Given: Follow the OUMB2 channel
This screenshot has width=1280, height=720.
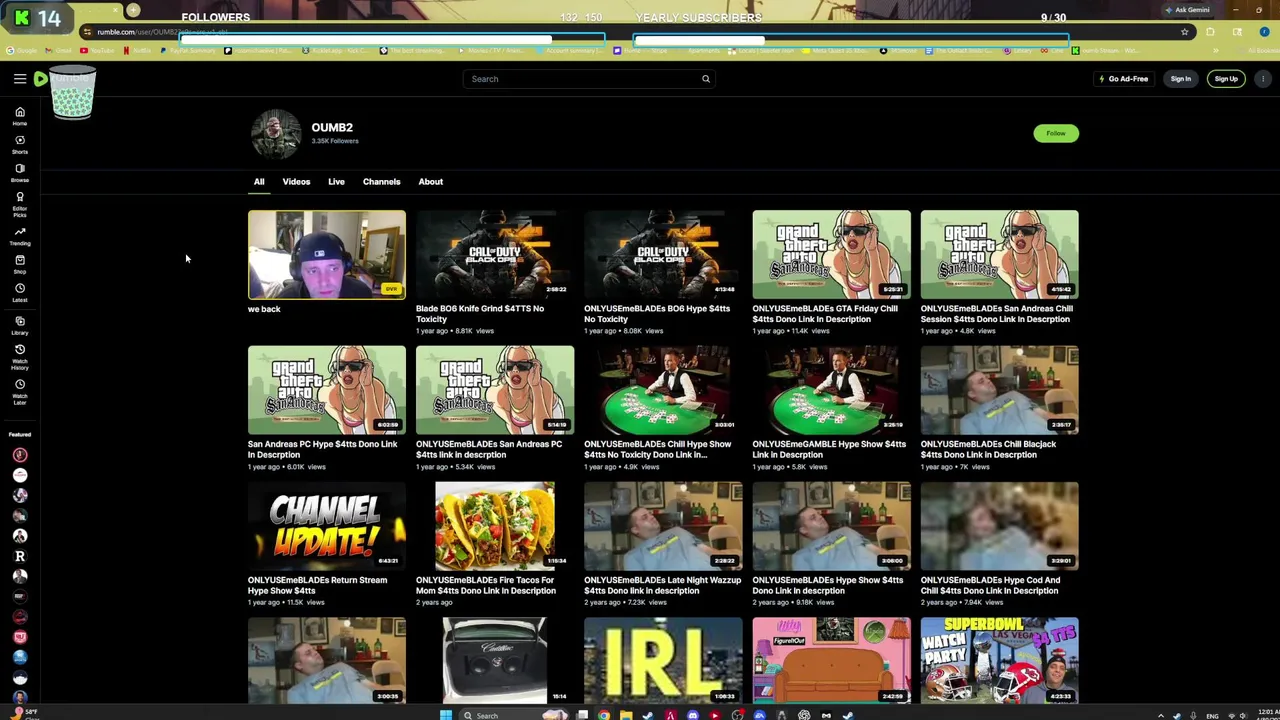Looking at the screenshot, I should coord(1055,133).
